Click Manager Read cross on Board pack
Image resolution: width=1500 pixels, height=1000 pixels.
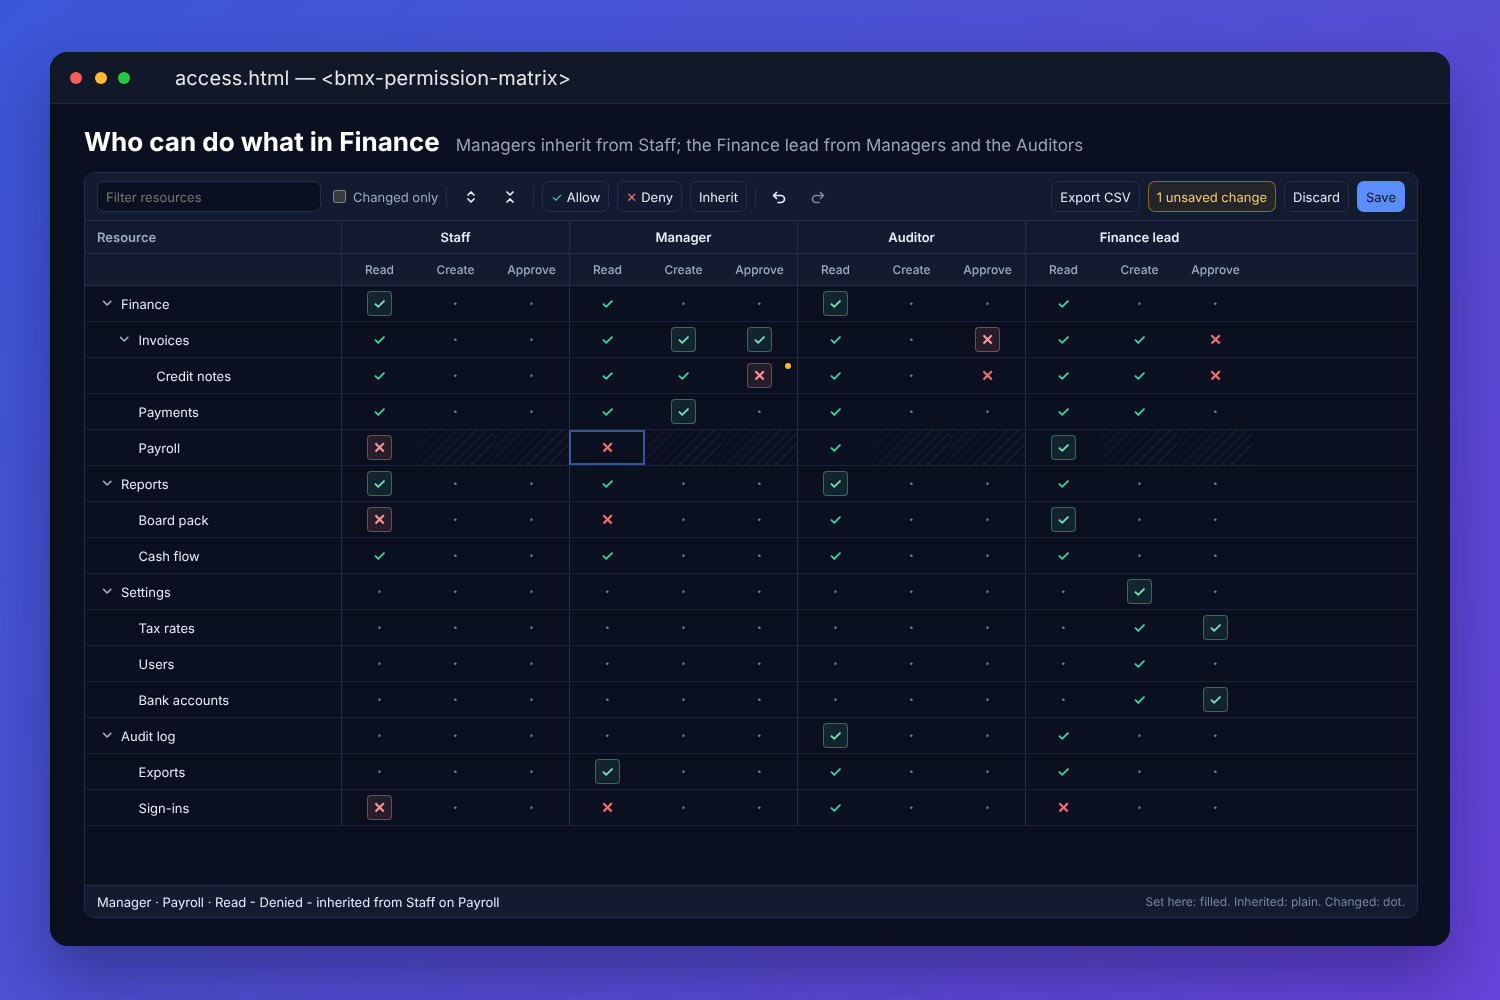coord(607,520)
